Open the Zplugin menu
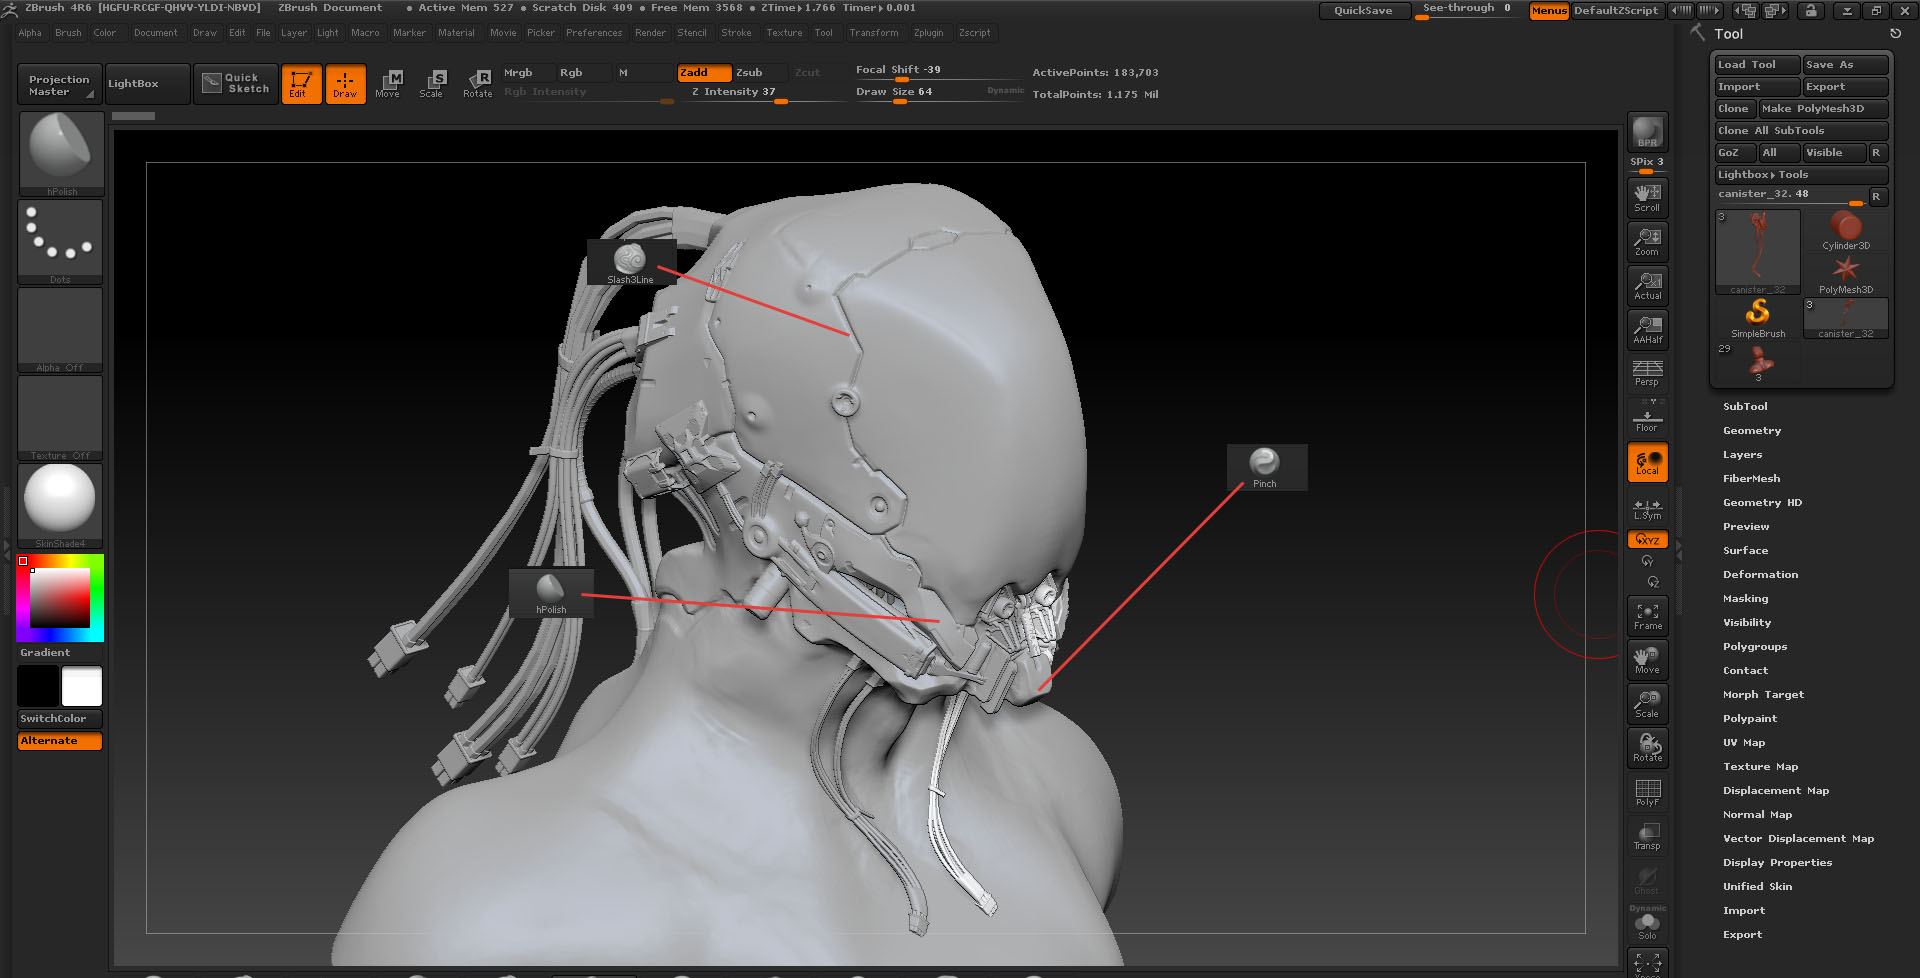Image resolution: width=1920 pixels, height=978 pixels. pyautogui.click(x=928, y=33)
